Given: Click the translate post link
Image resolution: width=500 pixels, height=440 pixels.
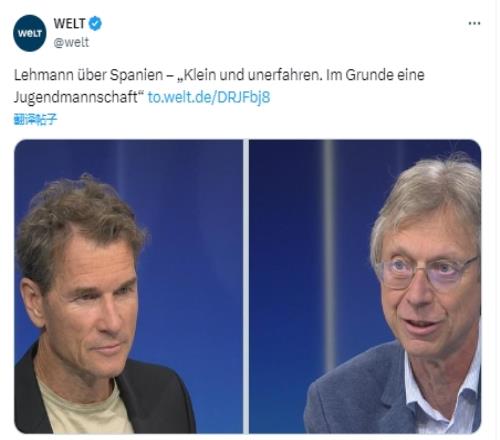Looking at the screenshot, I should coord(35,119).
